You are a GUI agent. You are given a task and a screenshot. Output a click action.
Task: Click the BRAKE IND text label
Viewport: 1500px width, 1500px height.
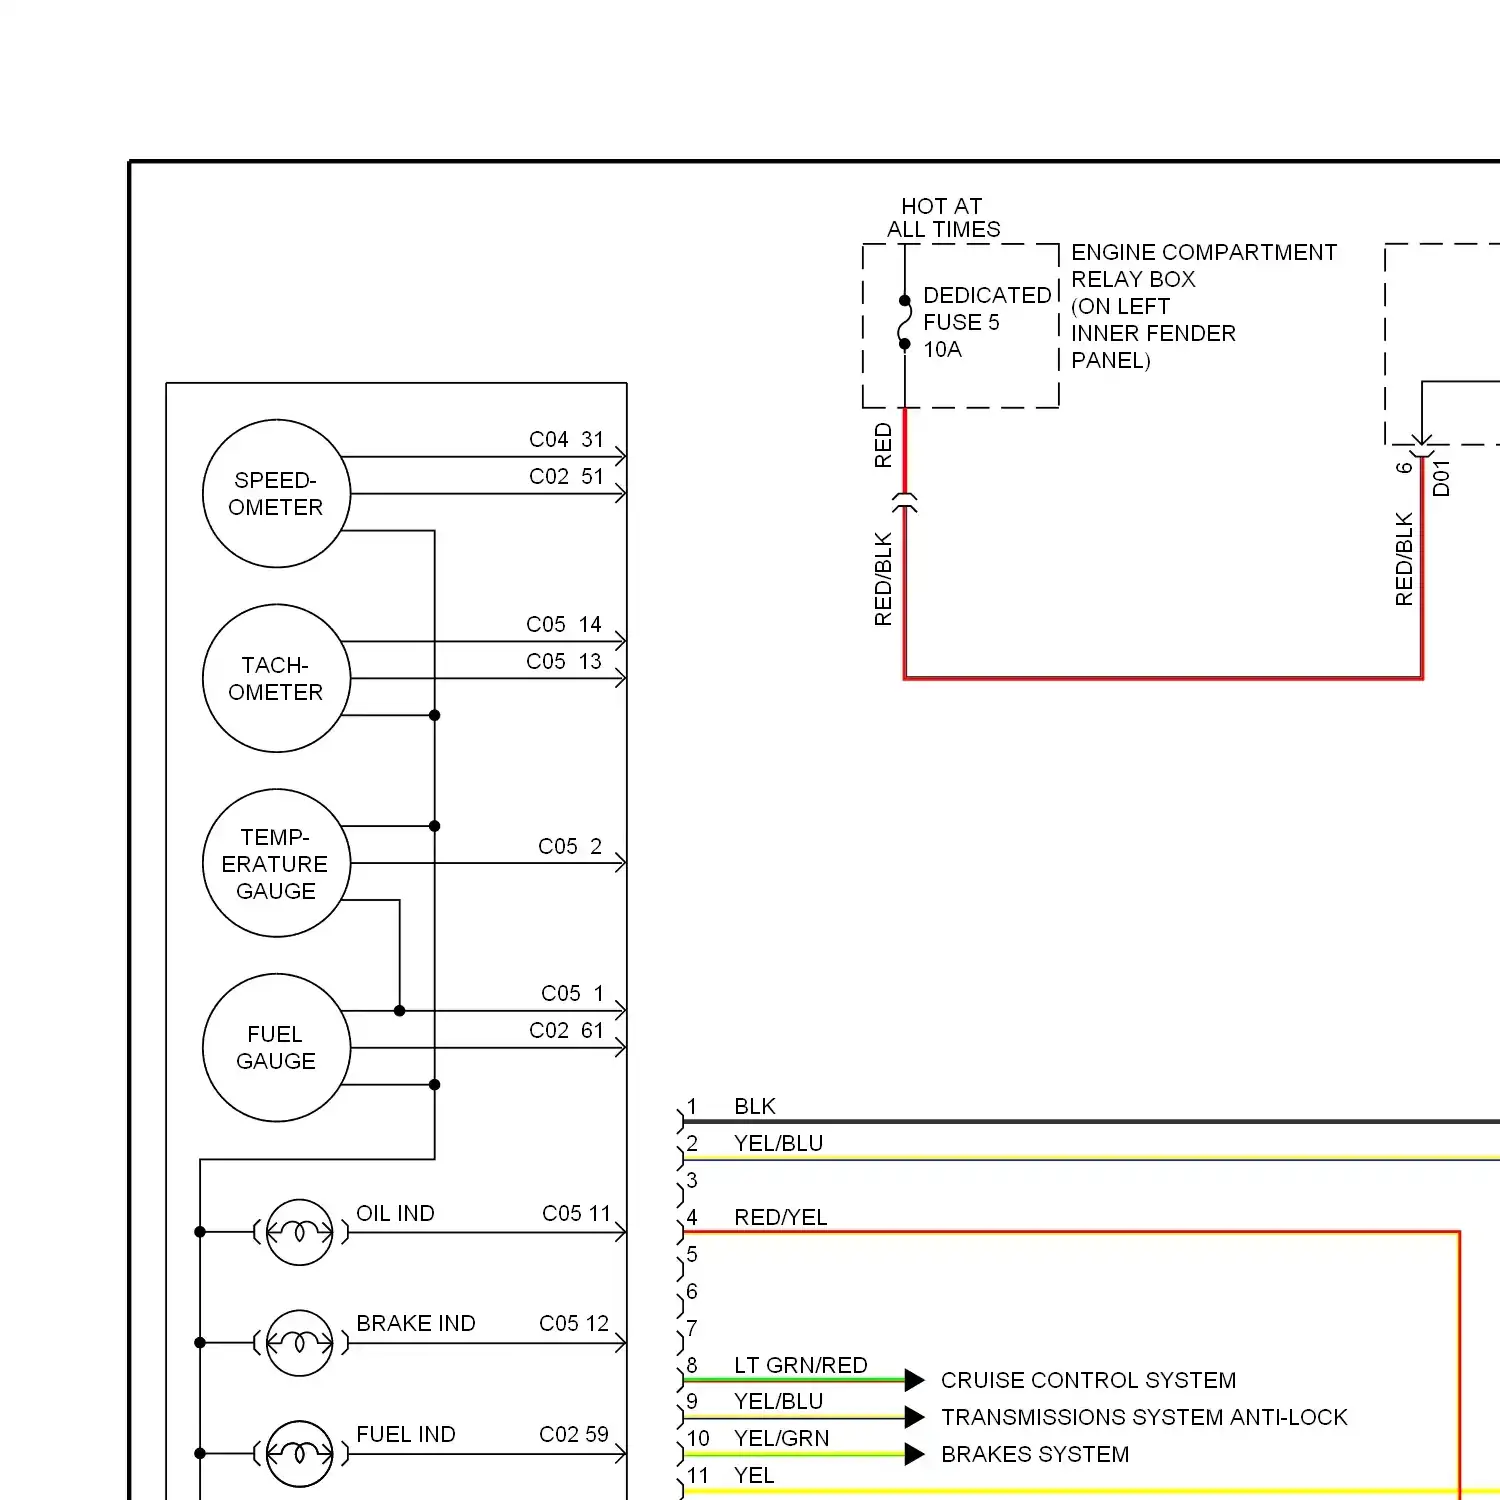[x=416, y=1323]
